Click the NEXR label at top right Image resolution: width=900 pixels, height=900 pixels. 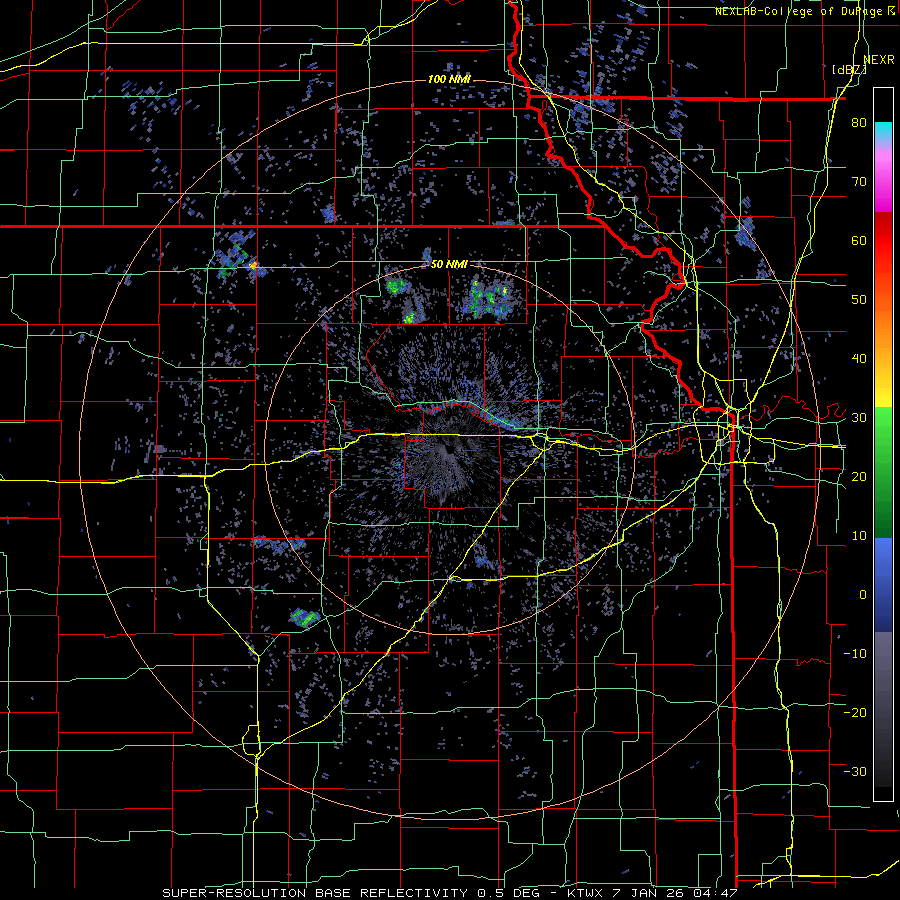pyautogui.click(x=878, y=60)
